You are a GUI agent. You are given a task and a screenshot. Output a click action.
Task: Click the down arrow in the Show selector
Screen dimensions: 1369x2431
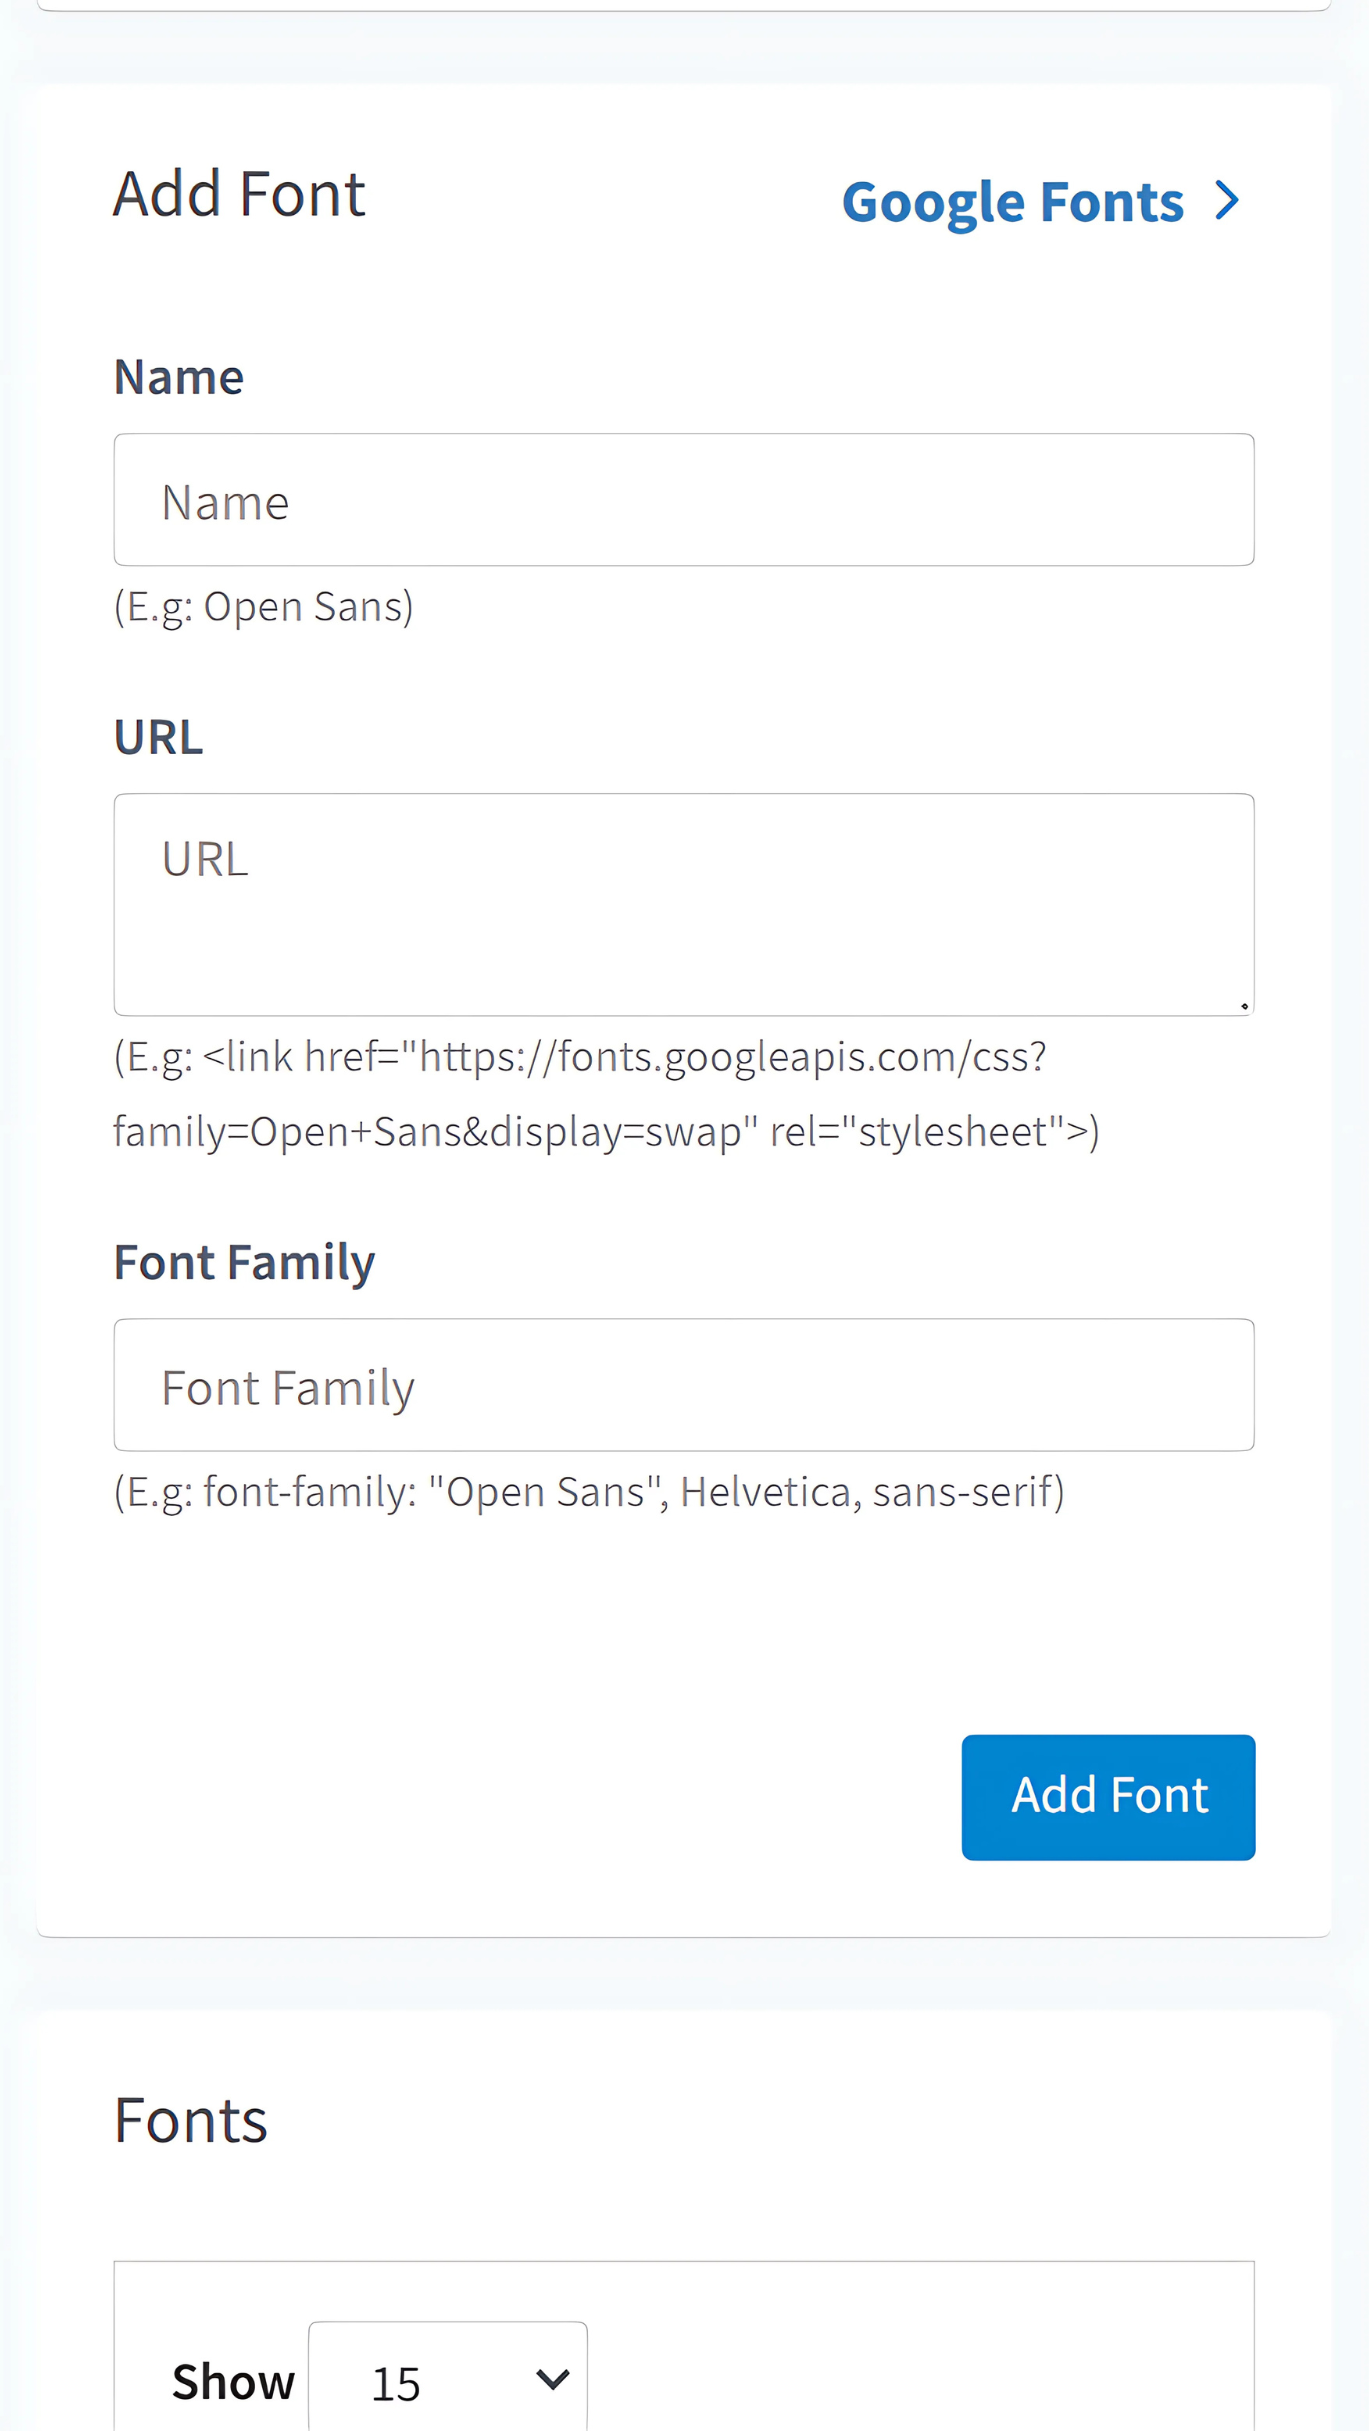pyautogui.click(x=552, y=2379)
